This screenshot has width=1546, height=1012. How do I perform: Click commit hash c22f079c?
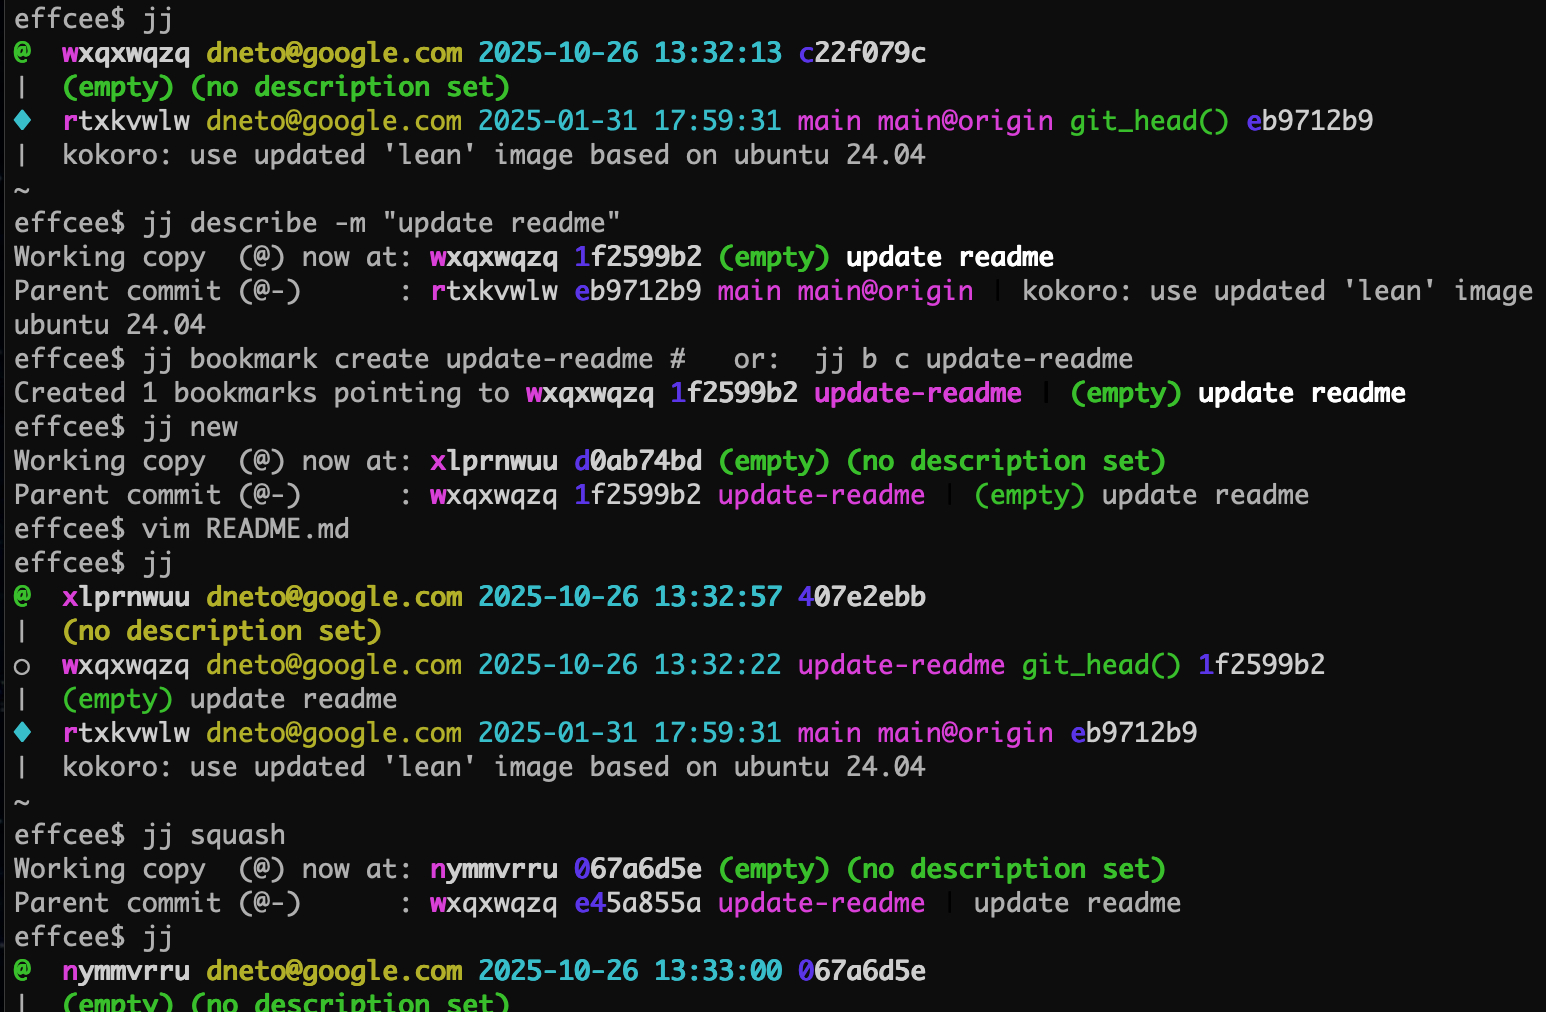click(861, 52)
